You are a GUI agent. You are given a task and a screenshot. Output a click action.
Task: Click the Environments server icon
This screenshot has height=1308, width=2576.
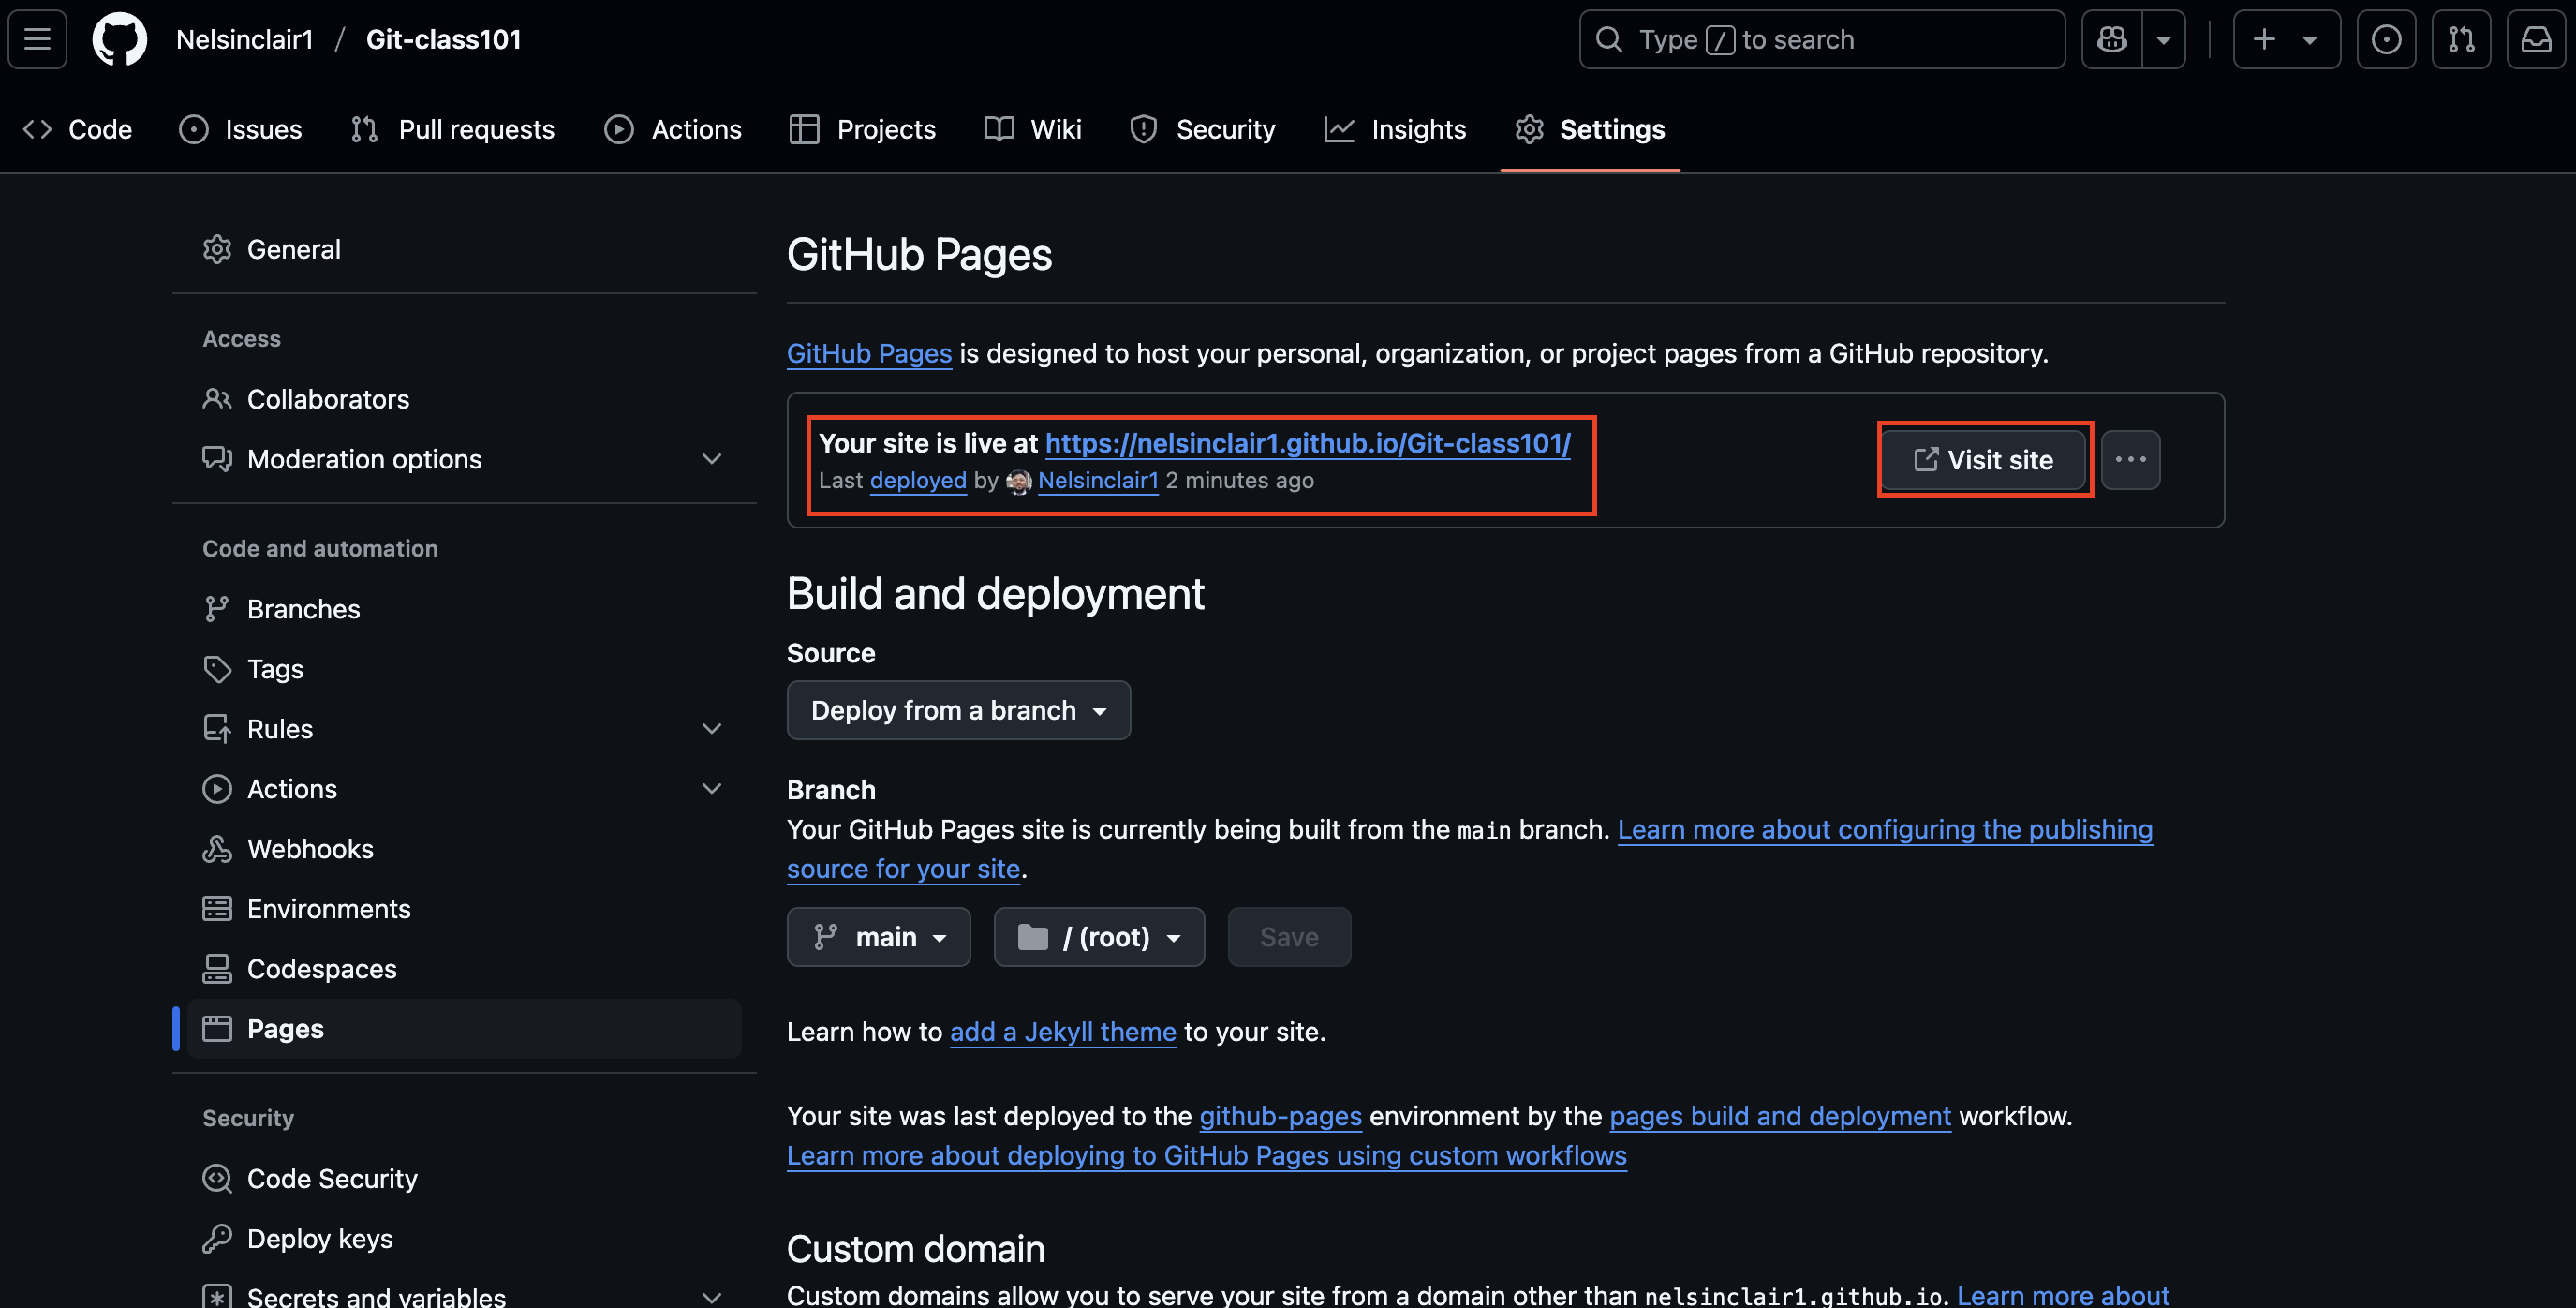tap(217, 909)
